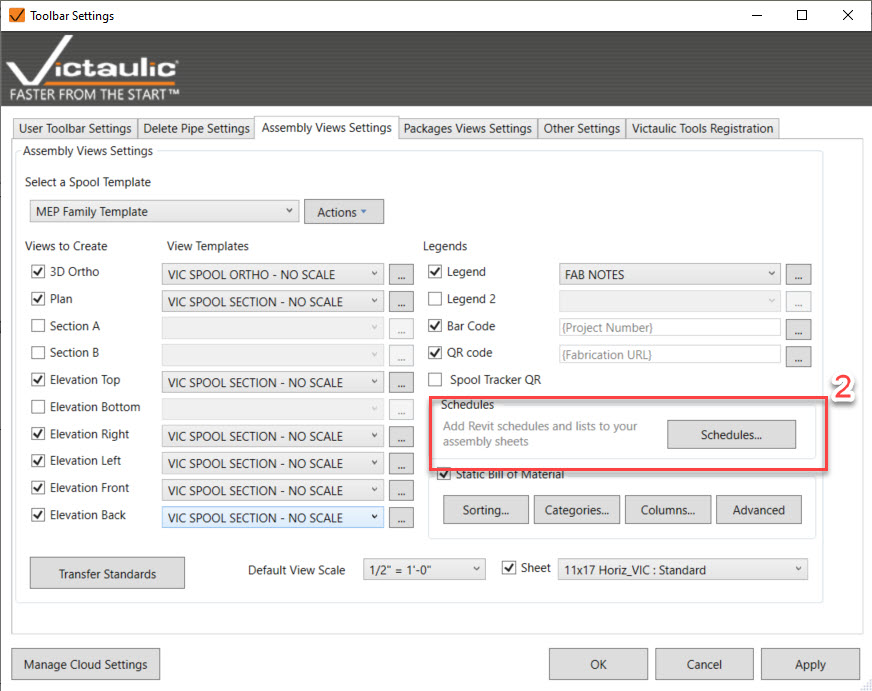Open the Victaulic Tools Registration tab
Screen dimensions: 872x691
coord(702,129)
